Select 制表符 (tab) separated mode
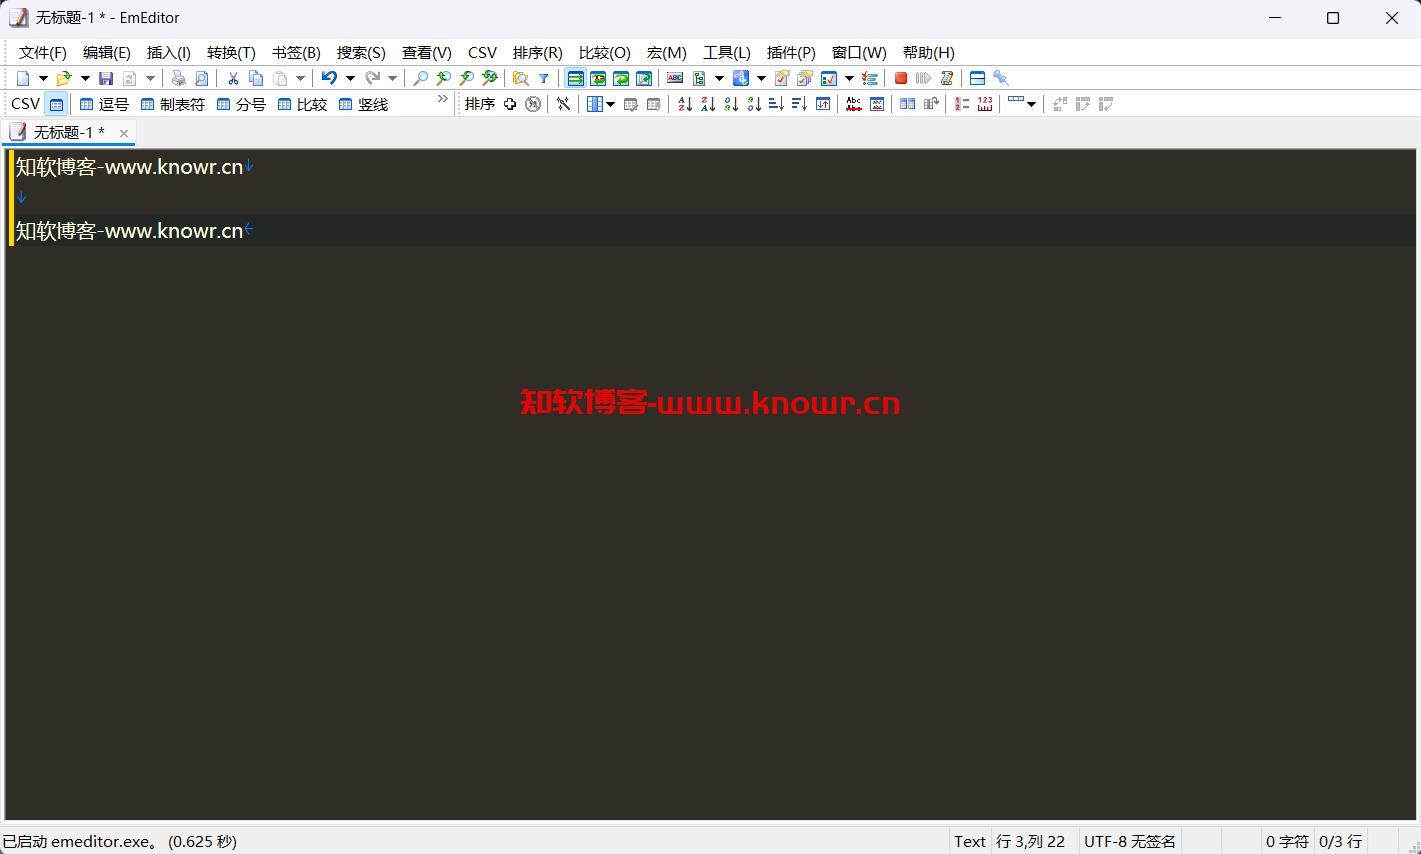The height and width of the screenshot is (854, 1421). [x=173, y=104]
